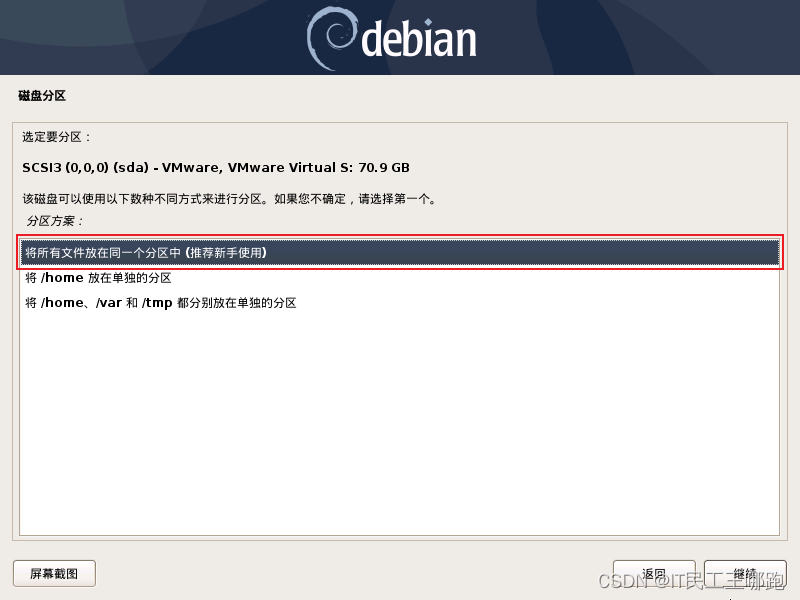Click the (推荐新手使用) recommended note

click(226, 253)
